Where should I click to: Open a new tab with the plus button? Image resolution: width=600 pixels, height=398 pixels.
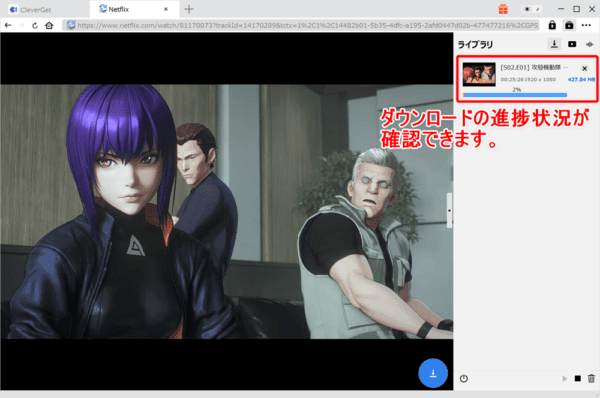tap(189, 9)
